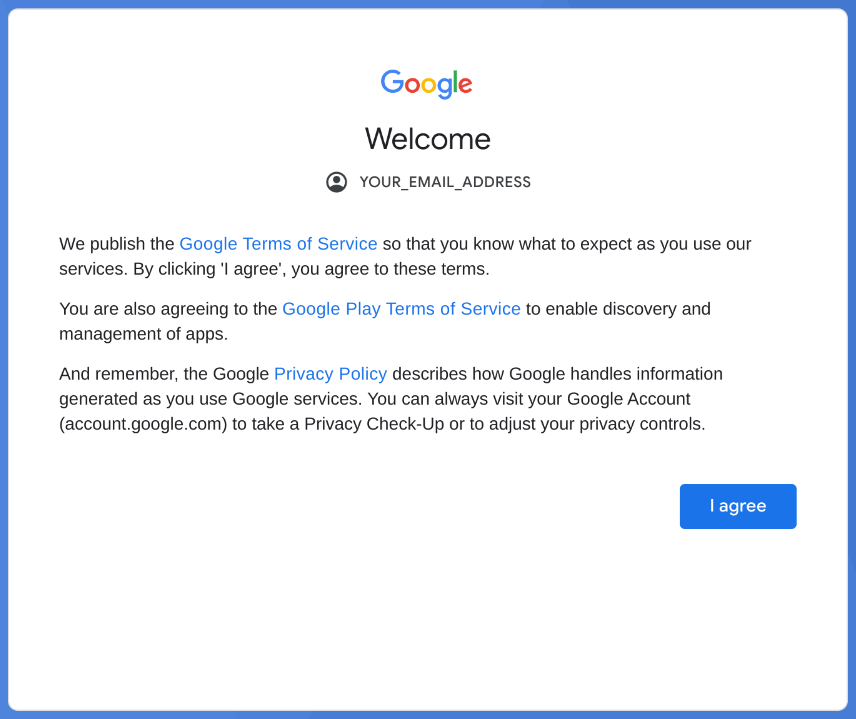
Task: Confirm with the I agree button
Action: click(738, 506)
